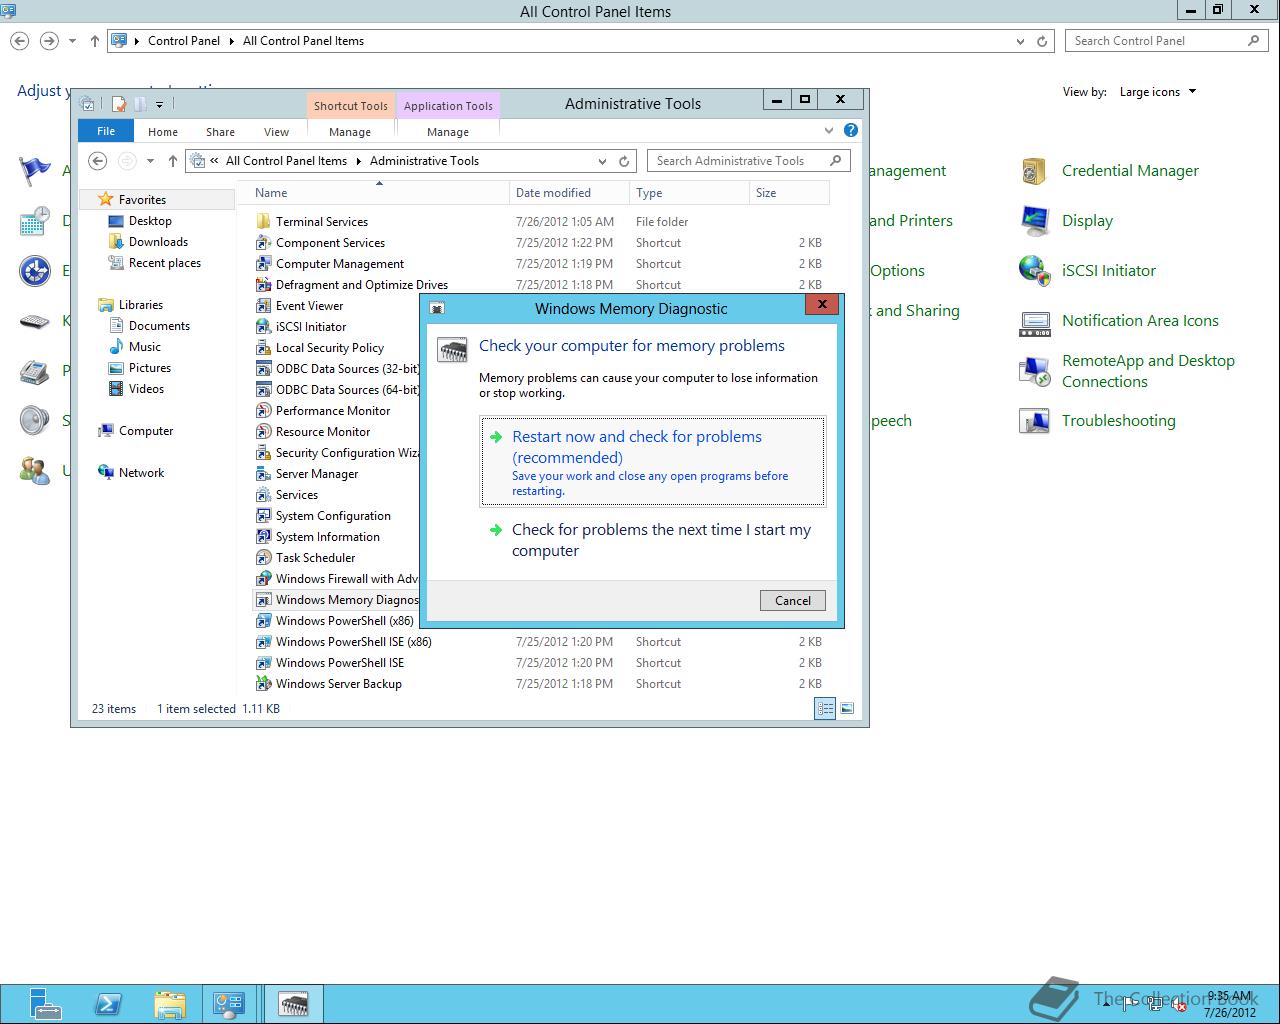Select the Component Services shortcut icon

(x=263, y=243)
